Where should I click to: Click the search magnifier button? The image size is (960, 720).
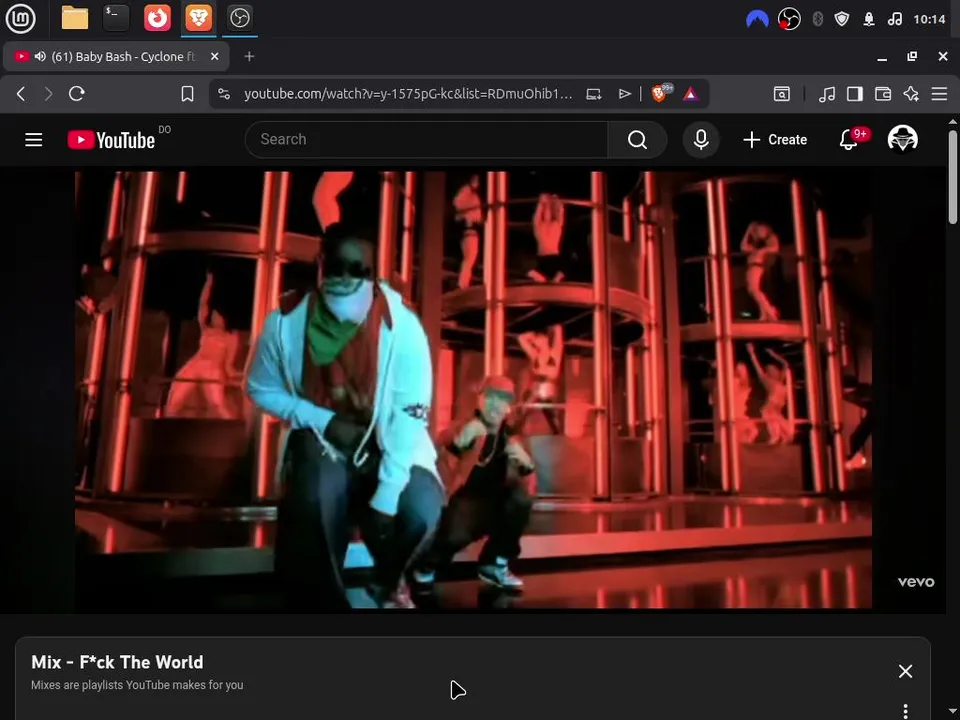(x=637, y=140)
